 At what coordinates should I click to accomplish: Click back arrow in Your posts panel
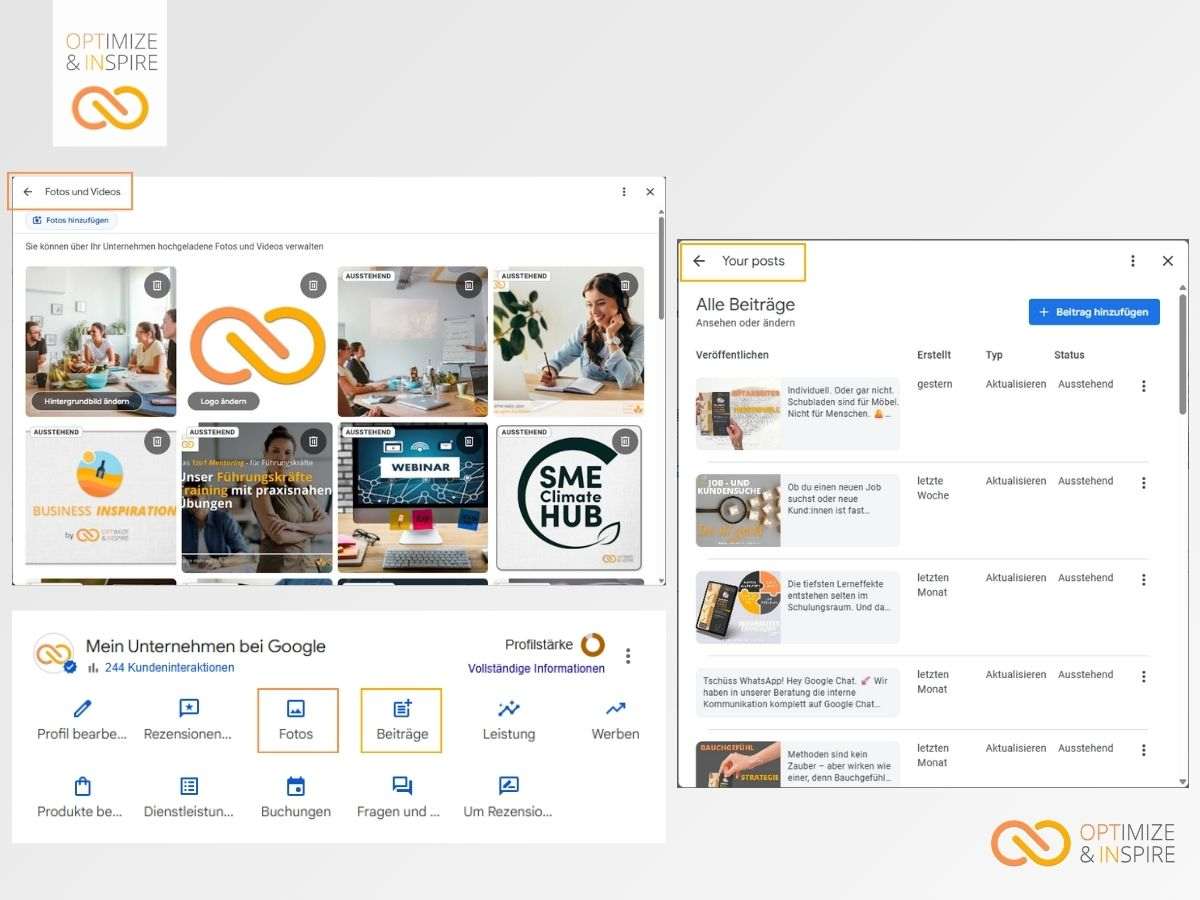699,261
